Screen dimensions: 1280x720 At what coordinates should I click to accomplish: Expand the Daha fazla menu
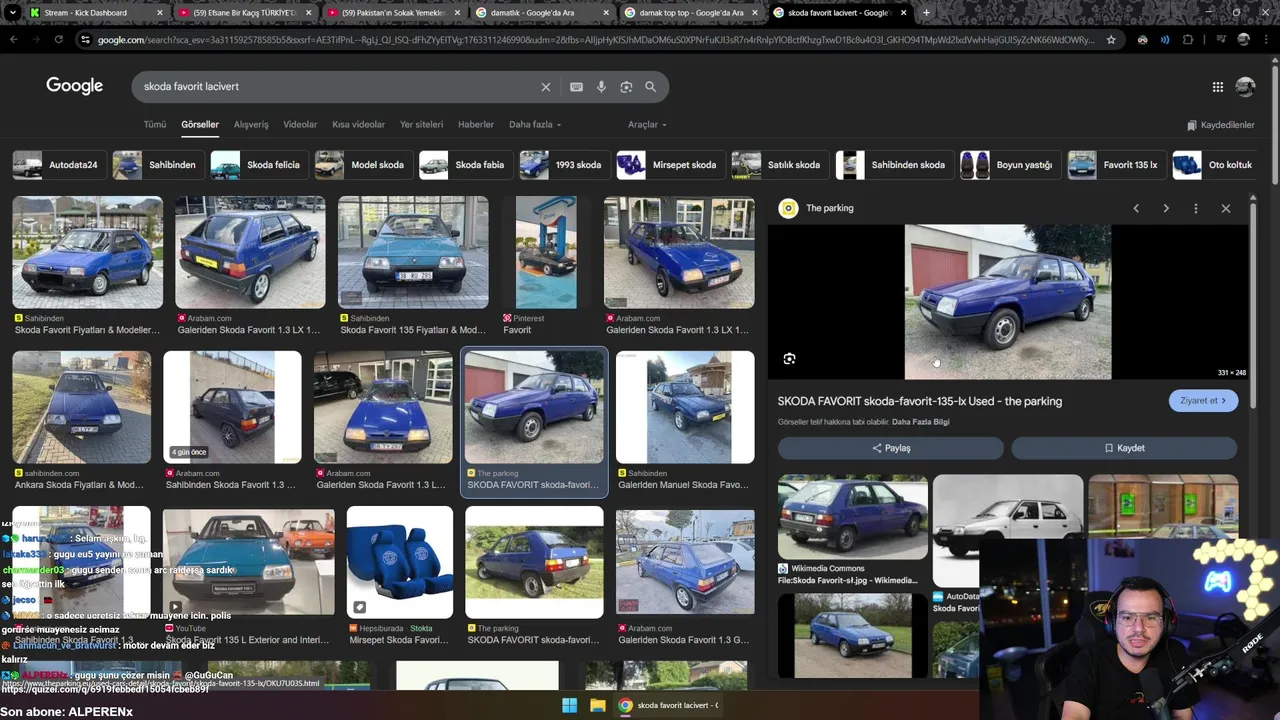pyautogui.click(x=535, y=125)
